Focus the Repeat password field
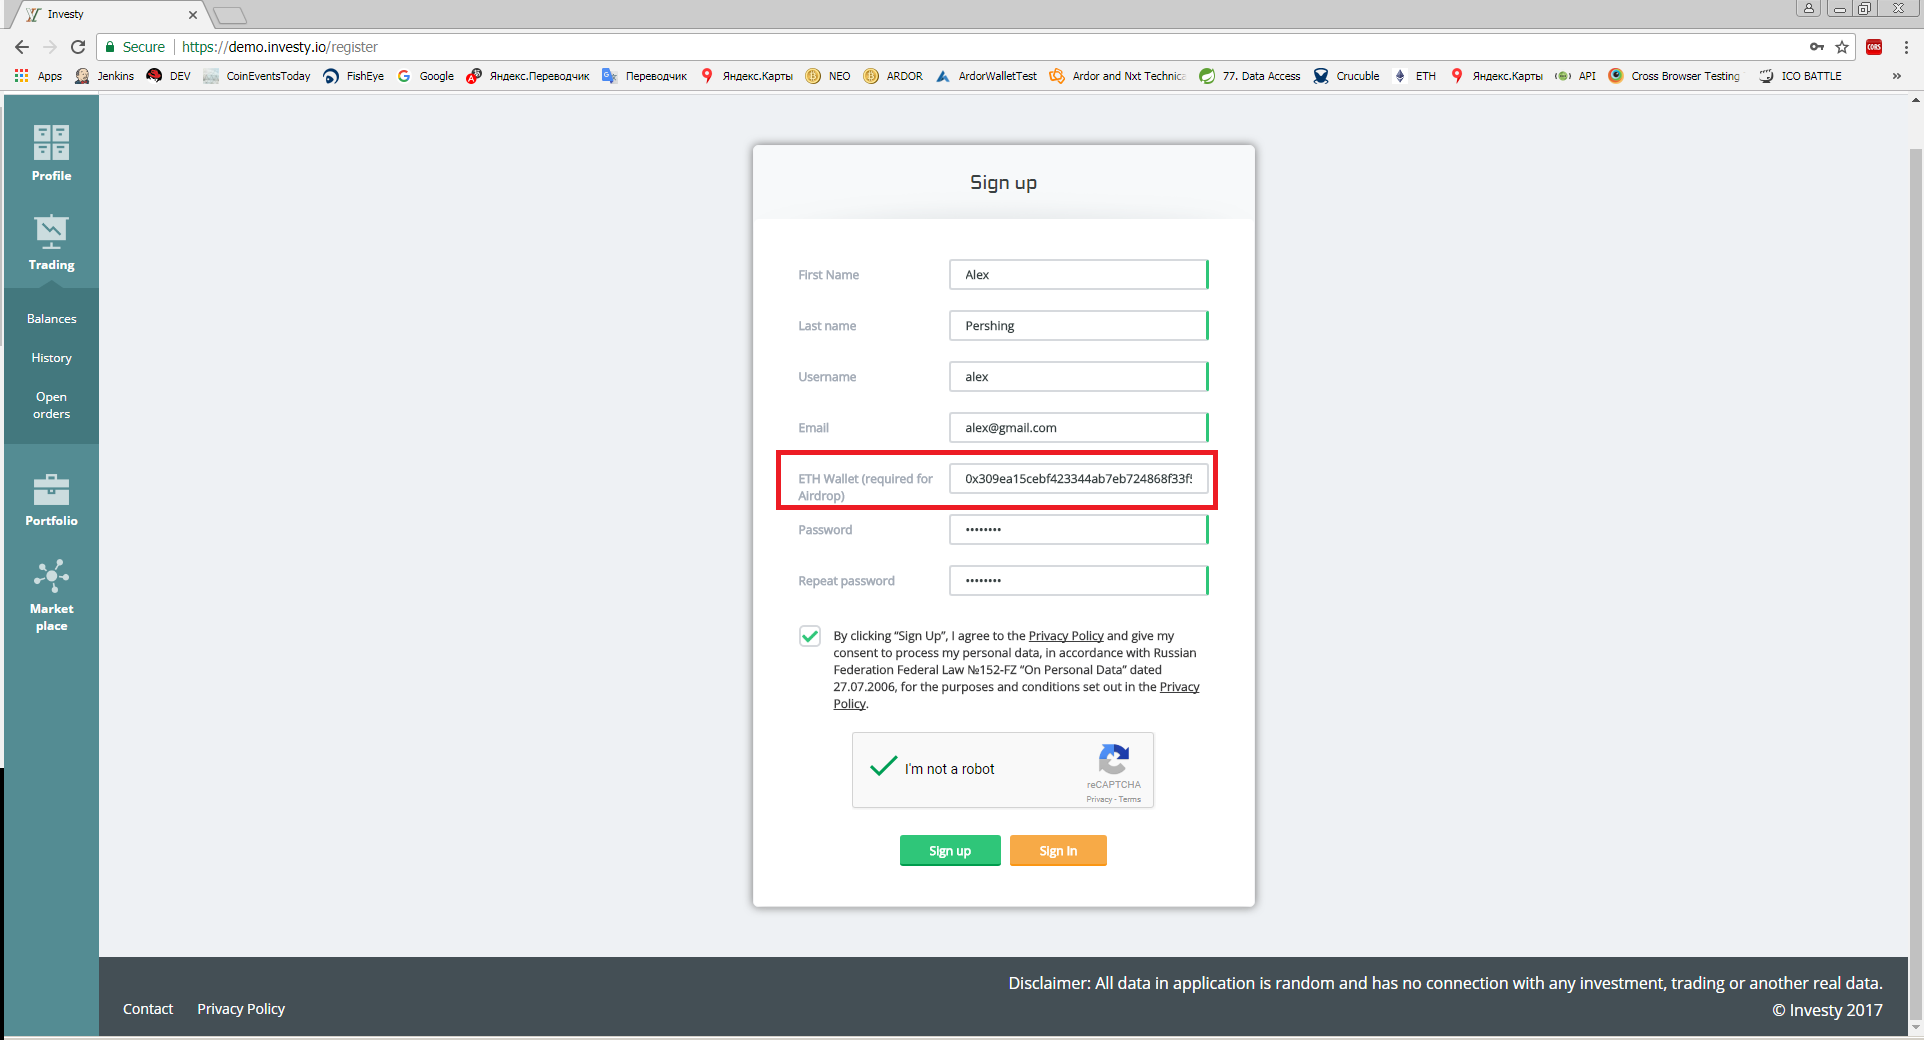This screenshot has height=1040, width=1924. (1079, 581)
